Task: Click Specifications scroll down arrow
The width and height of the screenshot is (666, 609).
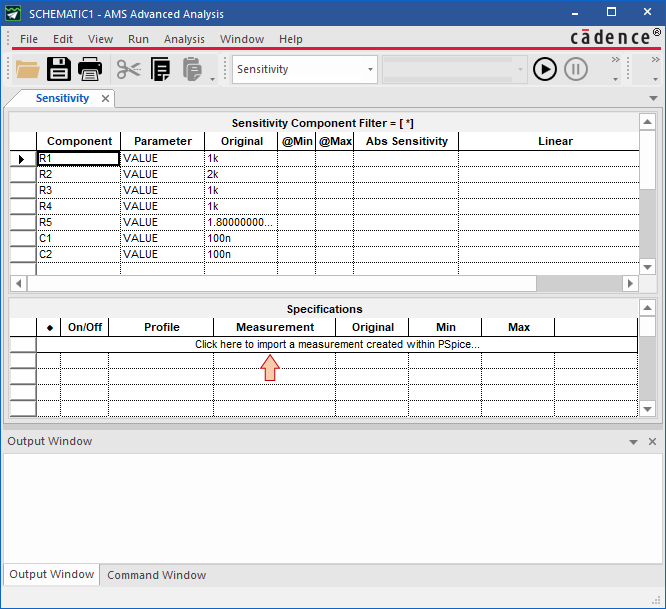Action: pyautogui.click(x=647, y=409)
